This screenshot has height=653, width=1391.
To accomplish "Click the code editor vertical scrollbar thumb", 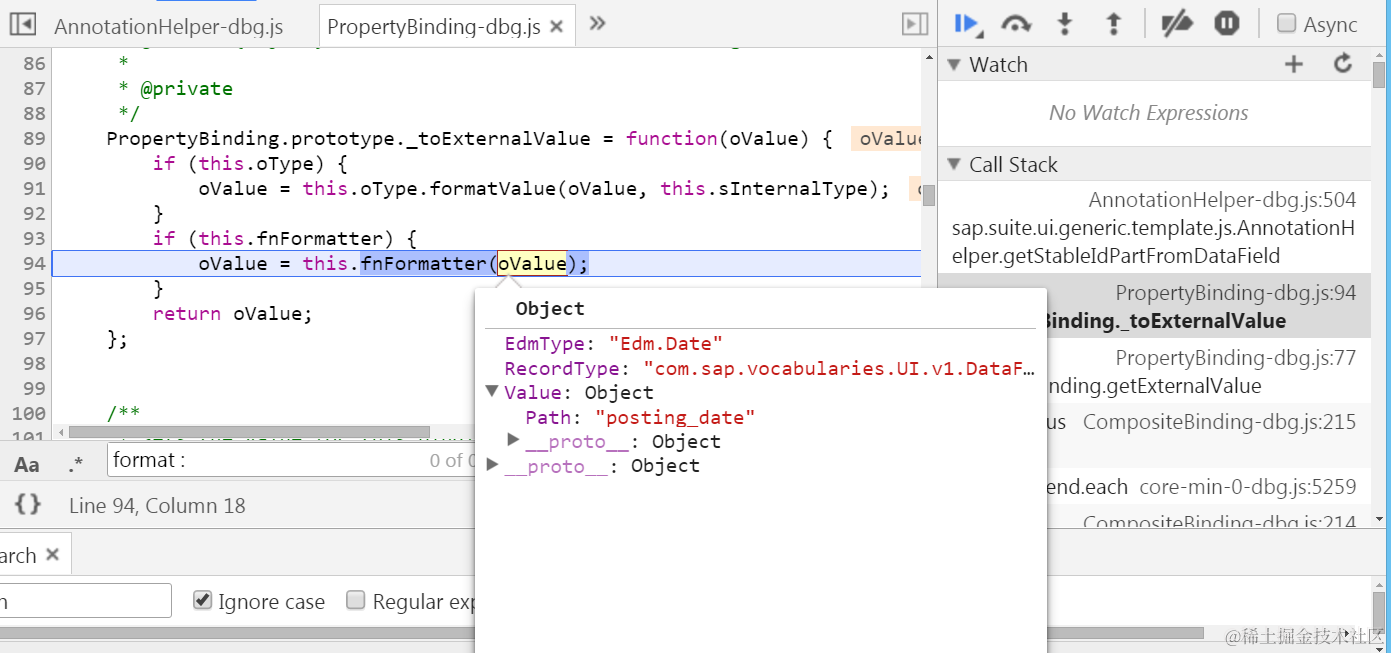I will tap(929, 195).
